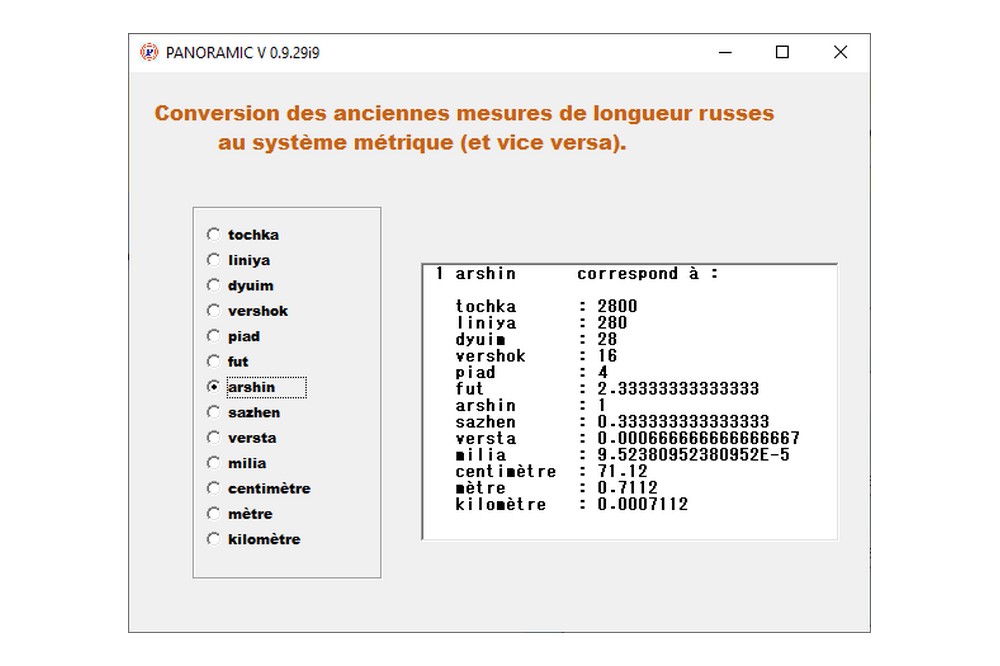
Task: Click the versta : 0.000666666666666667 result line
Action: pyautogui.click(x=628, y=439)
